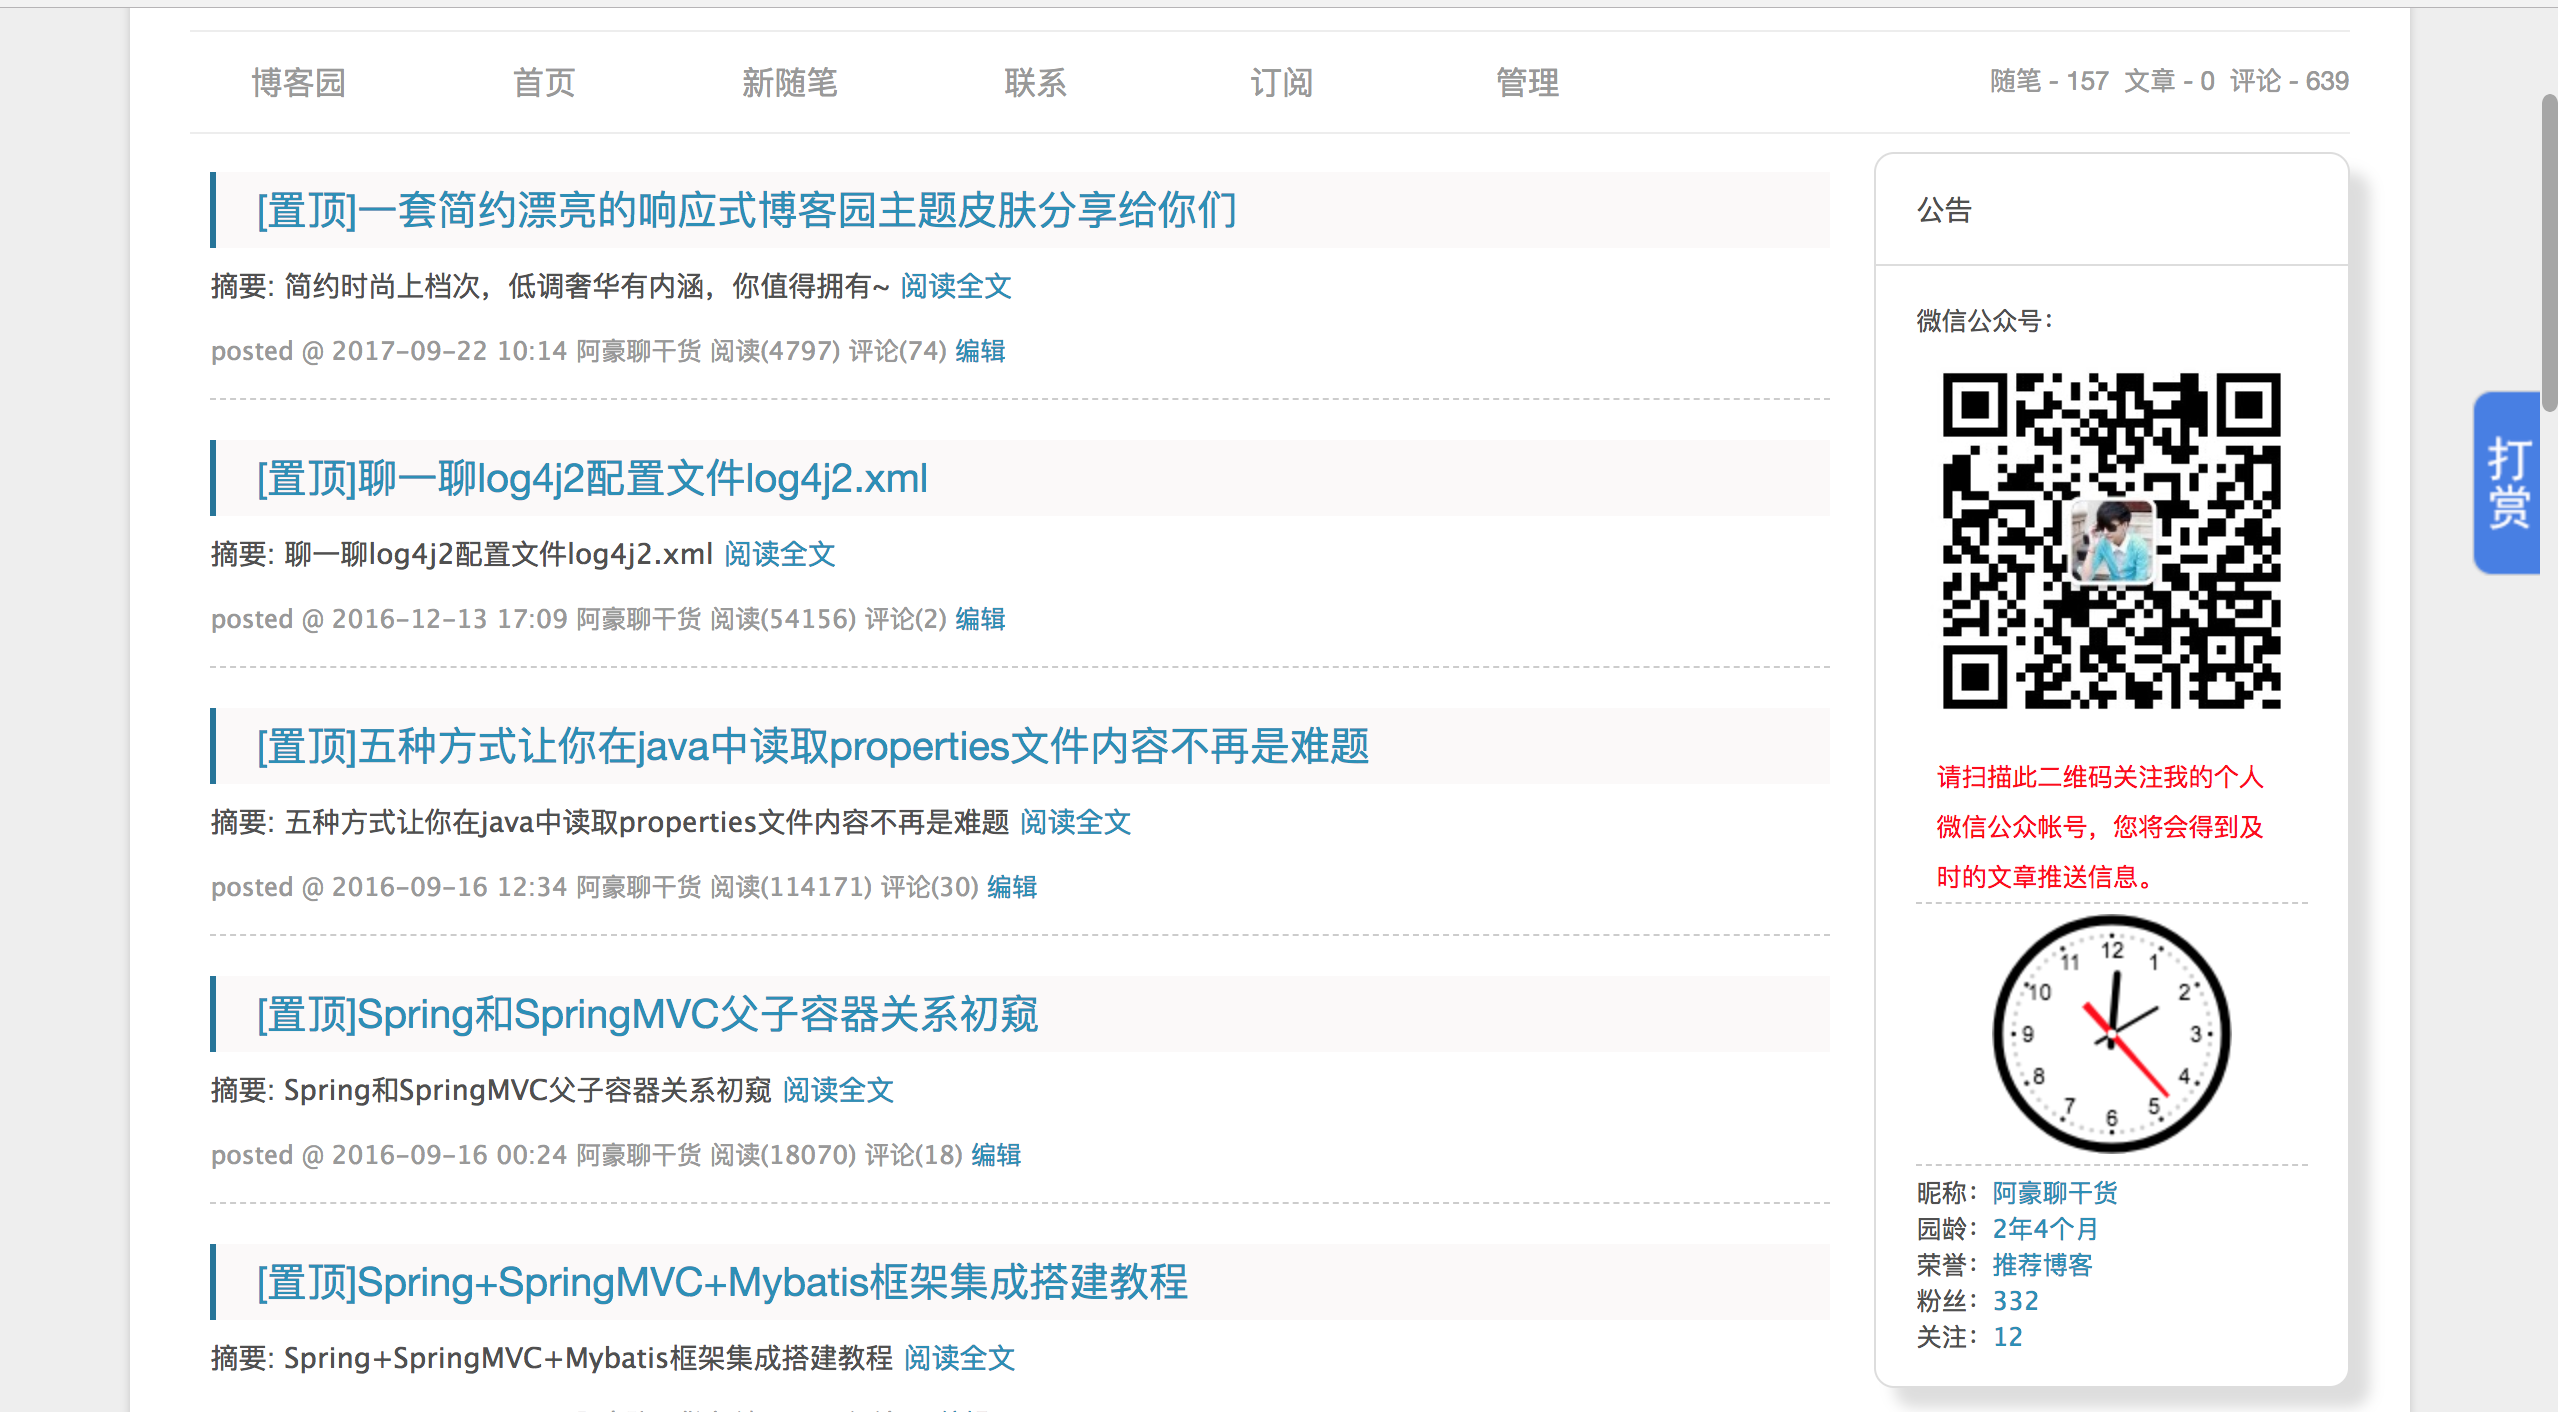
Task: Click 编辑 on the 2016-09-16 00:24 post
Action: pos(996,1155)
